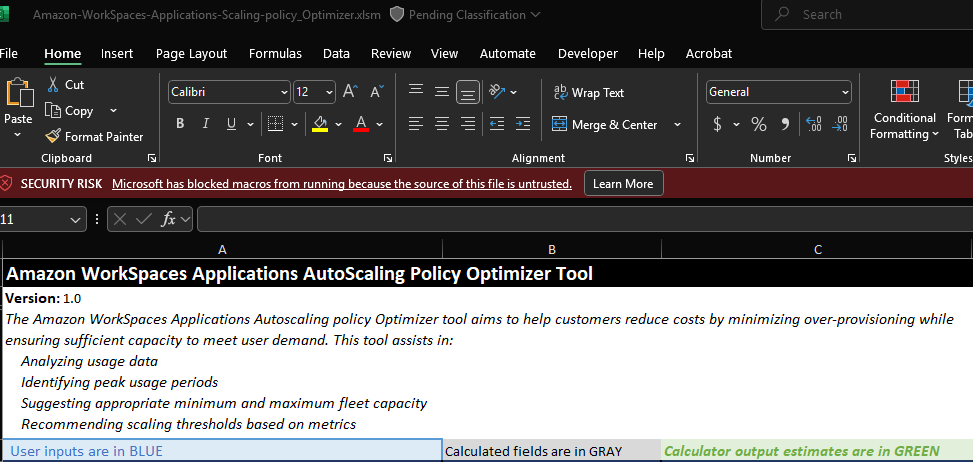
Task: Click the Percent Style icon
Action: (x=758, y=125)
